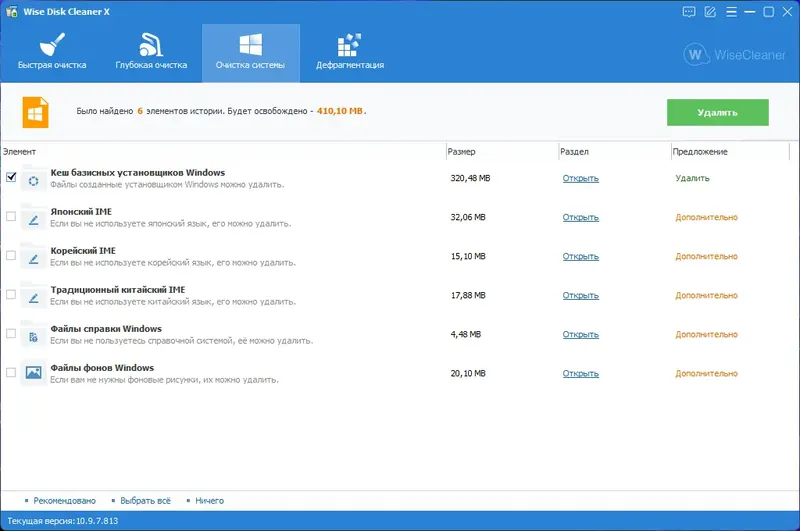Enable Традиционный китайский IME checkbox
800x531 pixels.
(11, 294)
